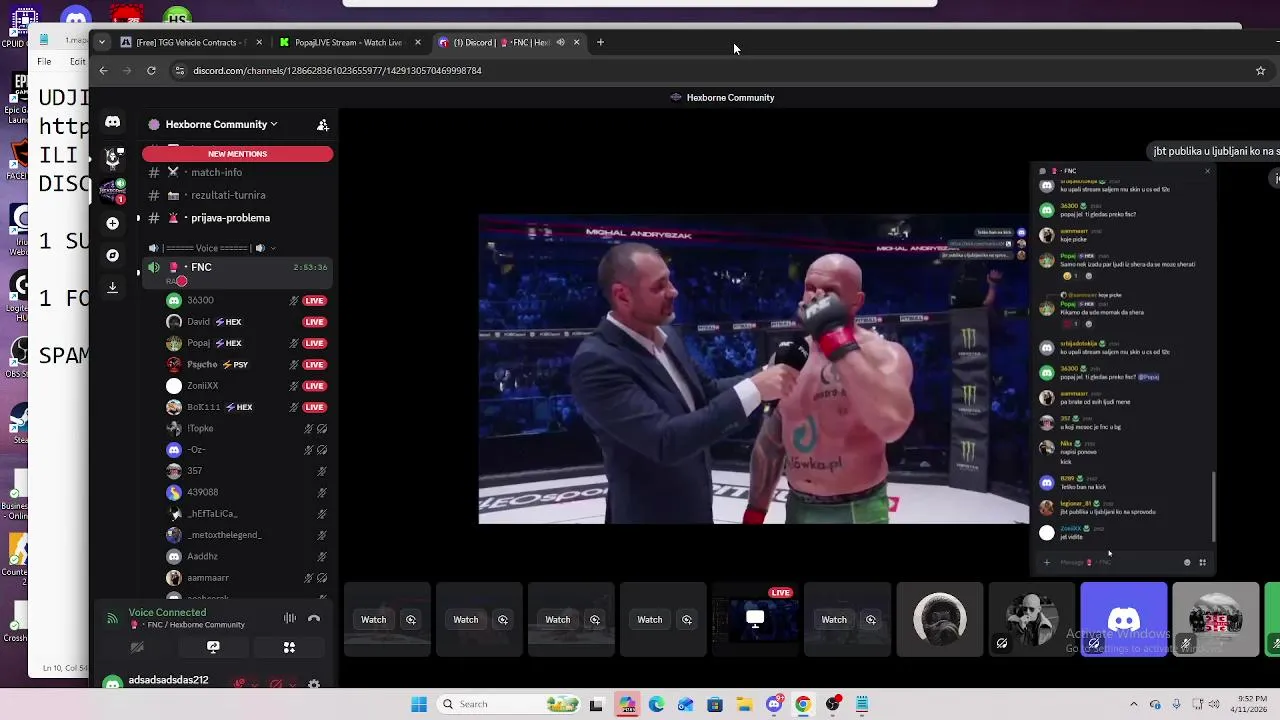Add attachment plus in chat box
This screenshot has height=720, width=1280.
1047,562
